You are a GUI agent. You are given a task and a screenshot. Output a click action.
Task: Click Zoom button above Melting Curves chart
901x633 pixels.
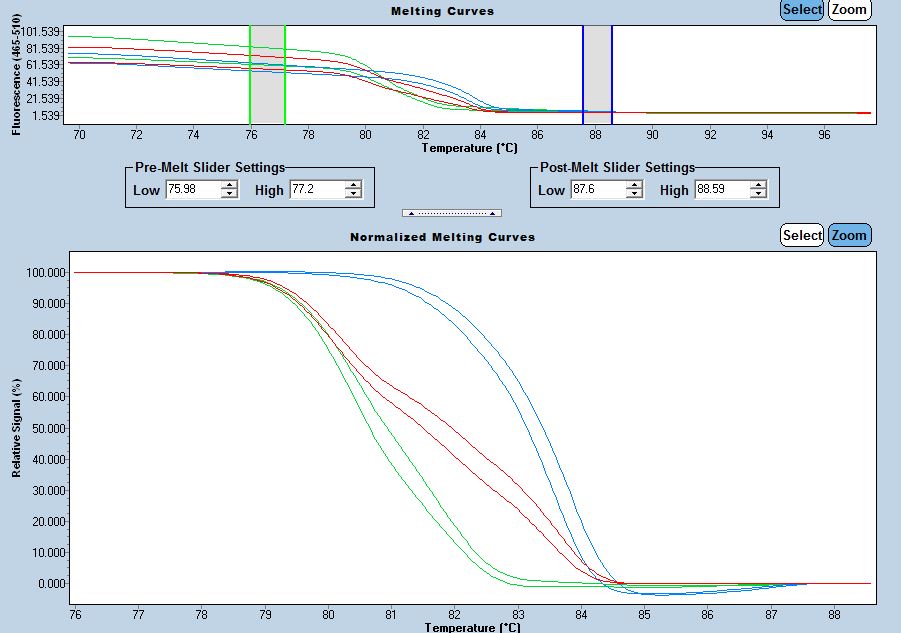(849, 10)
